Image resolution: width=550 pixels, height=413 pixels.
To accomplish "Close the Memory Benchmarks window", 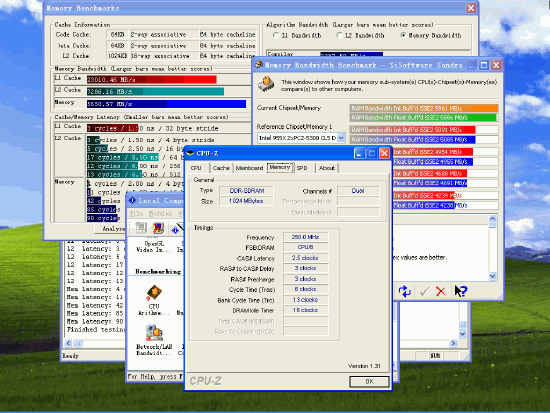I will coord(470,8).
